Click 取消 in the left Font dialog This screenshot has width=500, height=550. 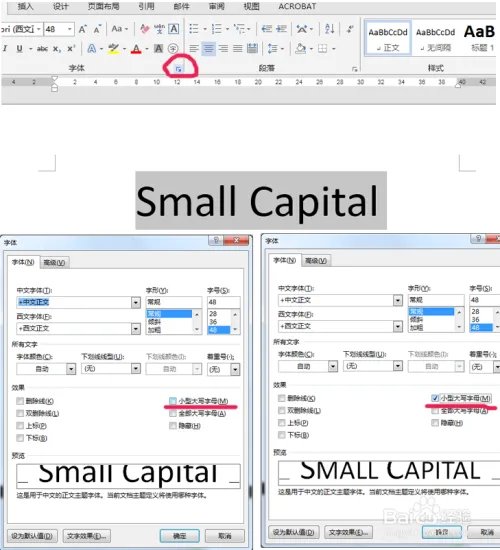225,536
